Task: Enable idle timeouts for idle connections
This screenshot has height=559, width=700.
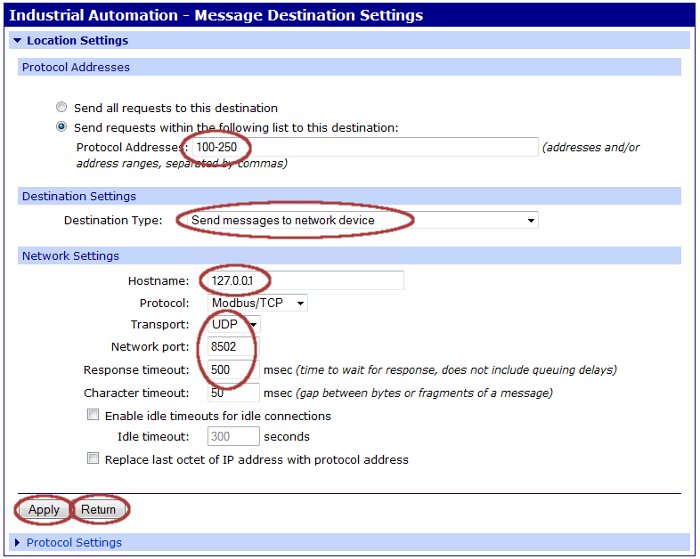Action: point(93,415)
